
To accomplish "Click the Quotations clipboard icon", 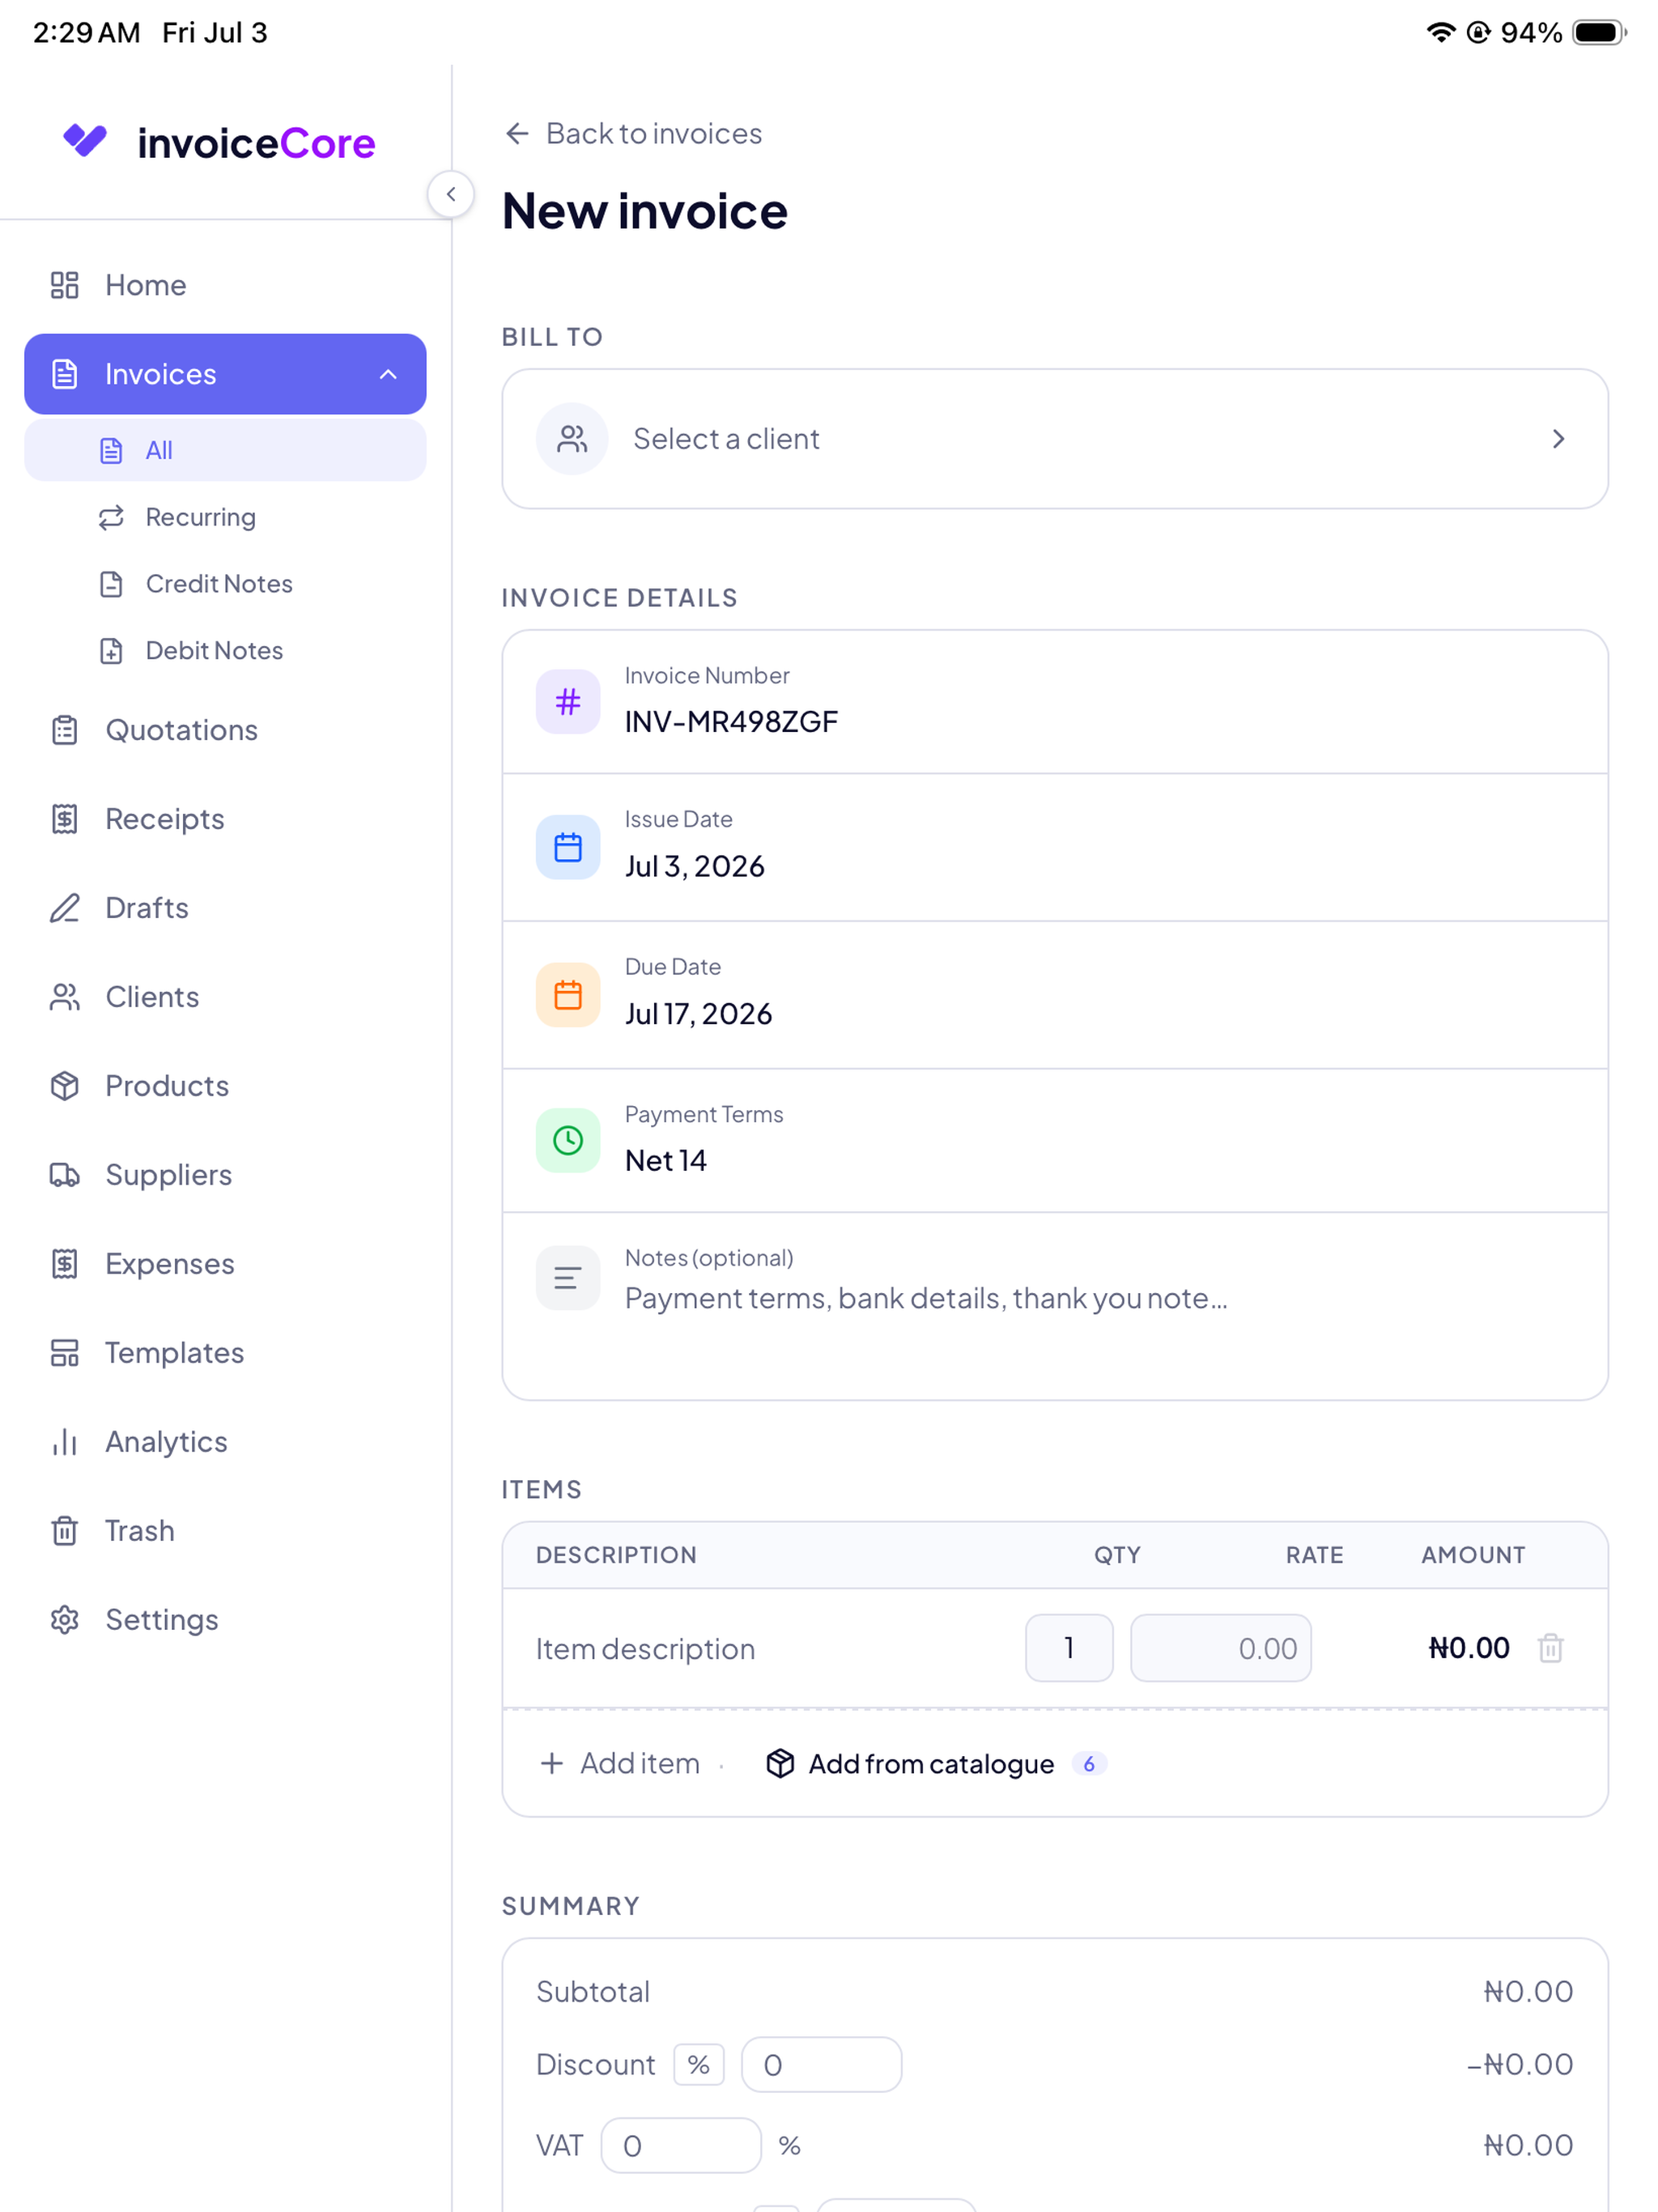I will click(65, 730).
